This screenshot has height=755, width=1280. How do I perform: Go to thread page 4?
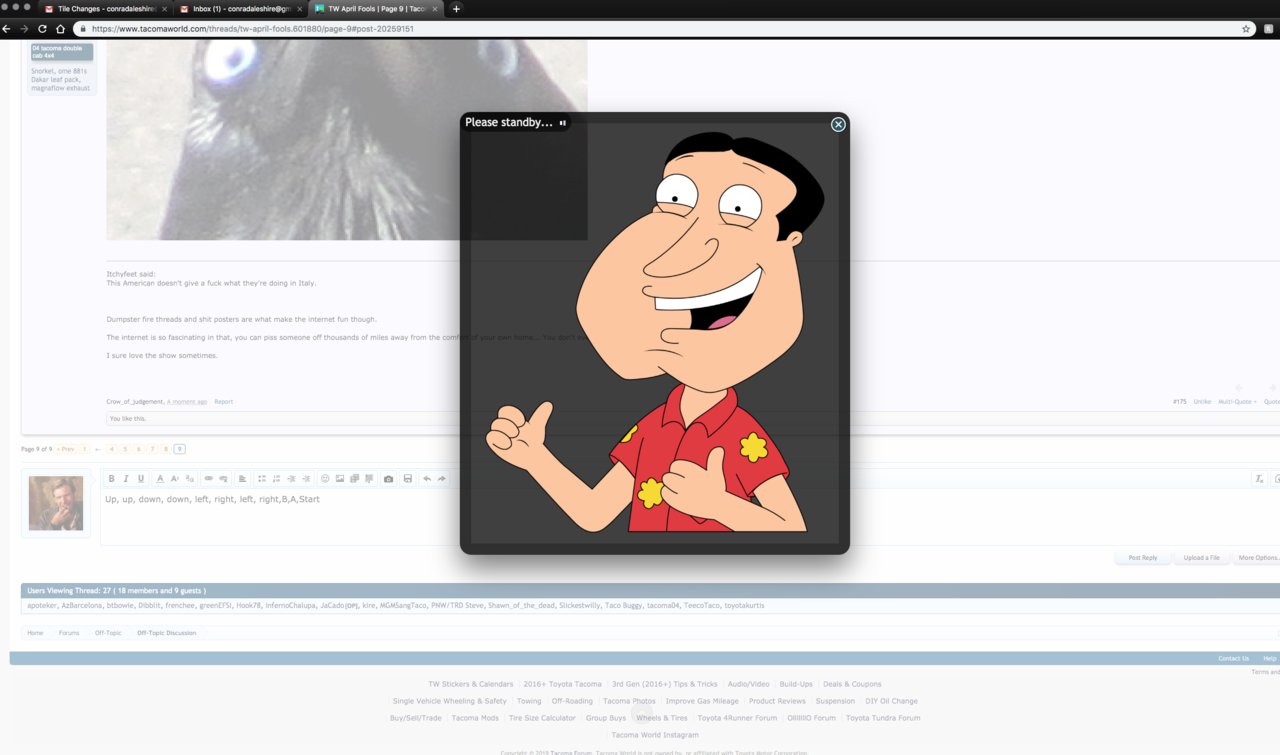tap(111, 449)
